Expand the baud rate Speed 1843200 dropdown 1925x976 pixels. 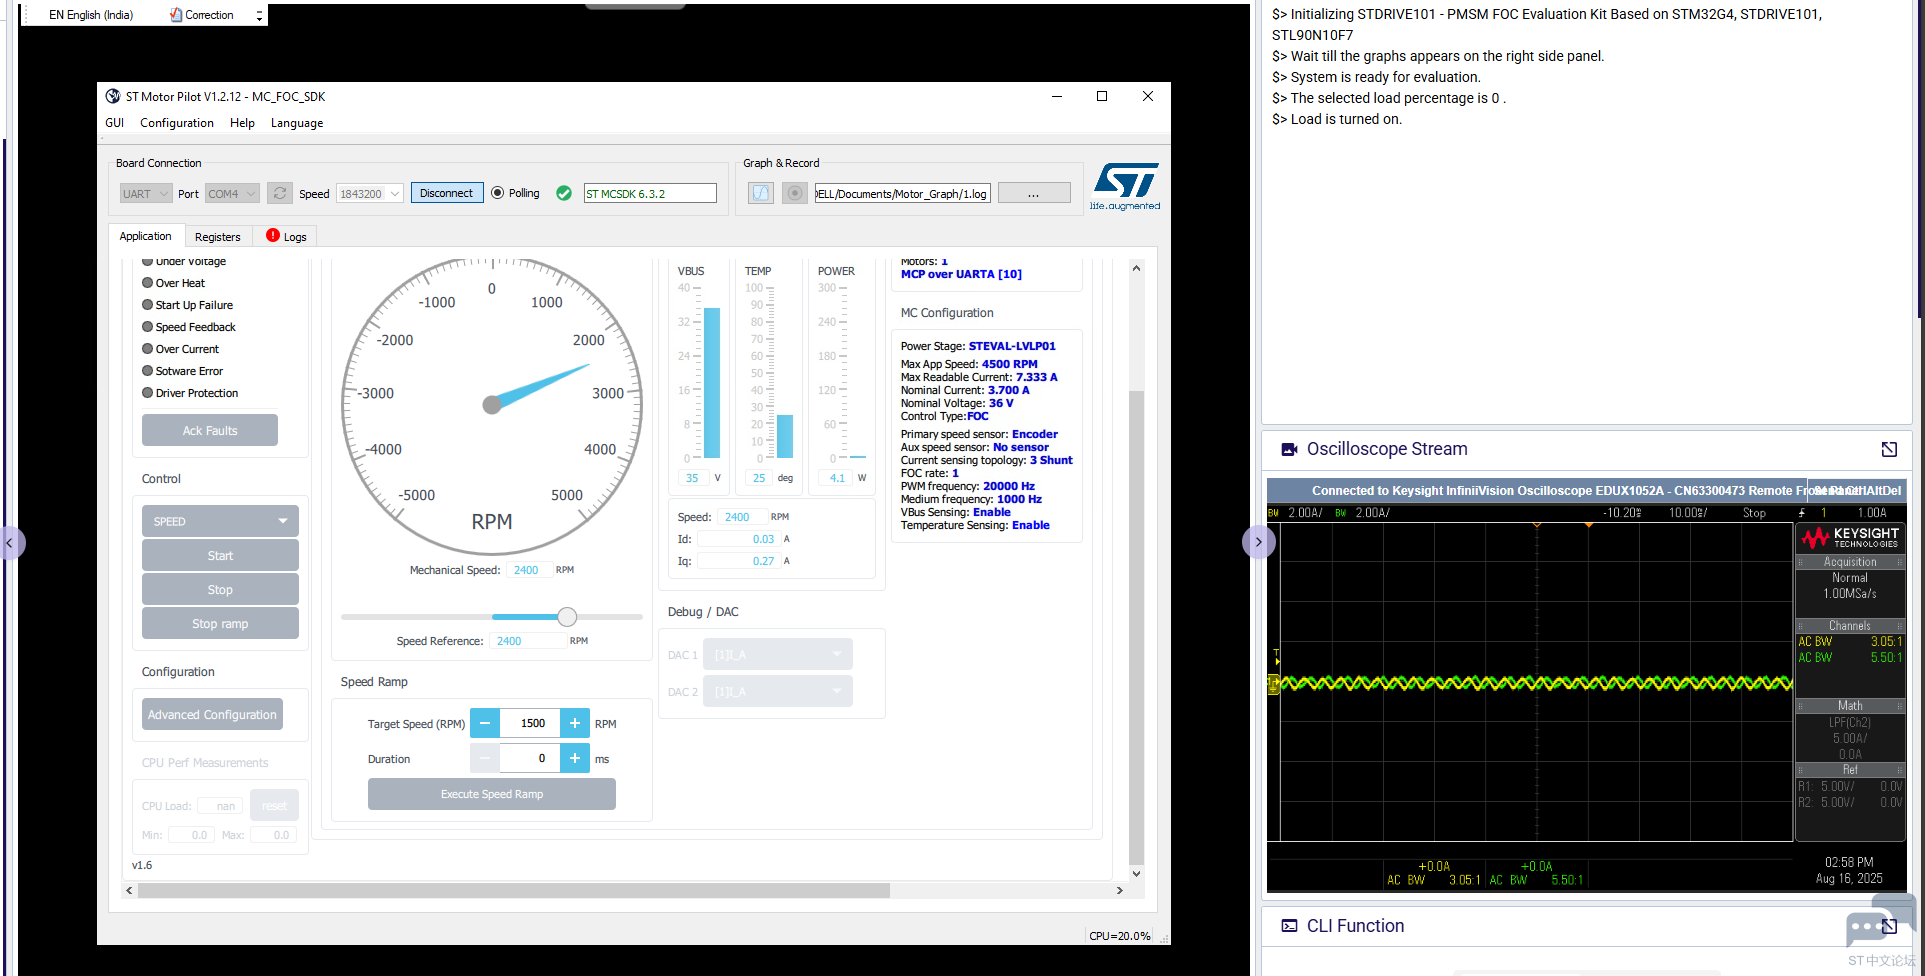point(369,193)
